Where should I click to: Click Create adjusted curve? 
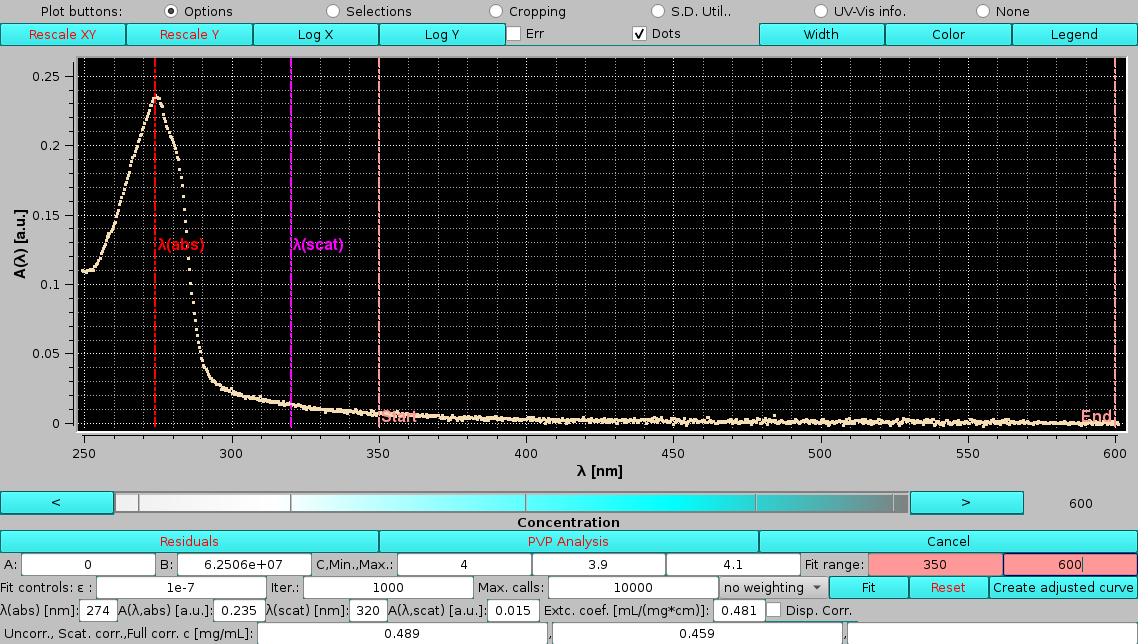coord(1063,587)
